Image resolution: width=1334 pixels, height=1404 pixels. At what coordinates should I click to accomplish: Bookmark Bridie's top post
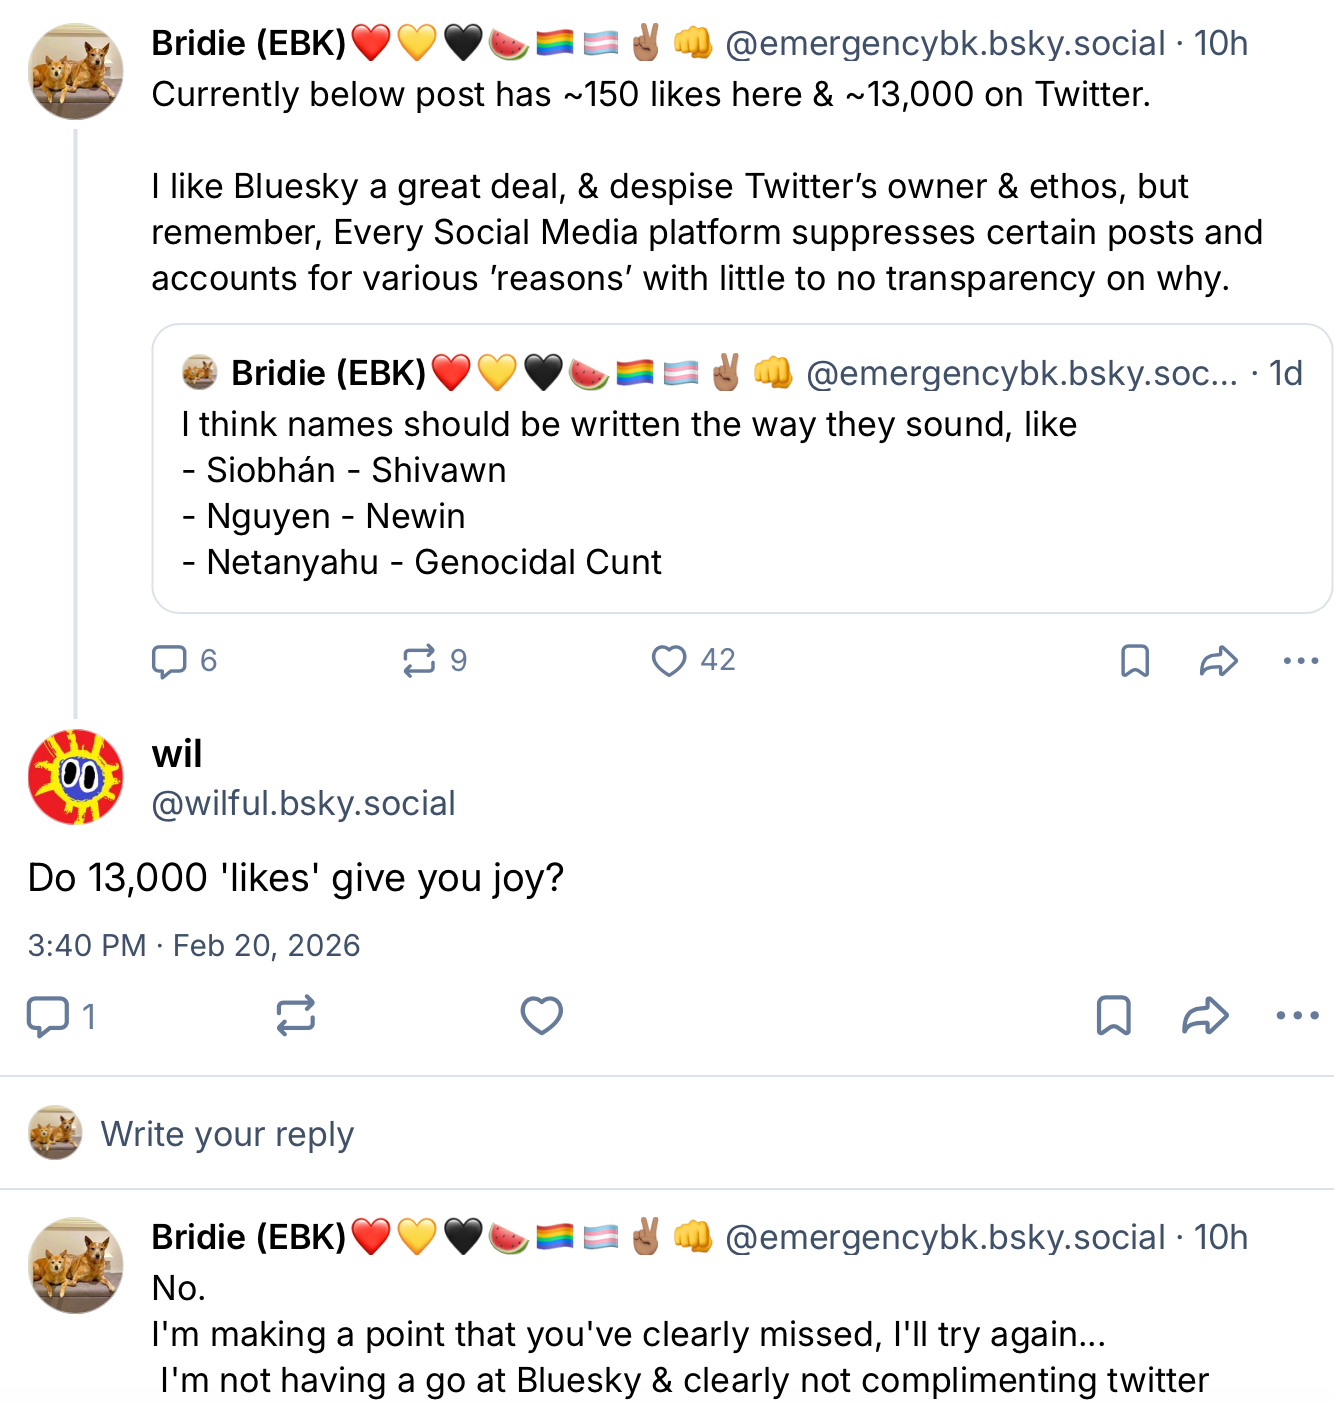click(1135, 661)
